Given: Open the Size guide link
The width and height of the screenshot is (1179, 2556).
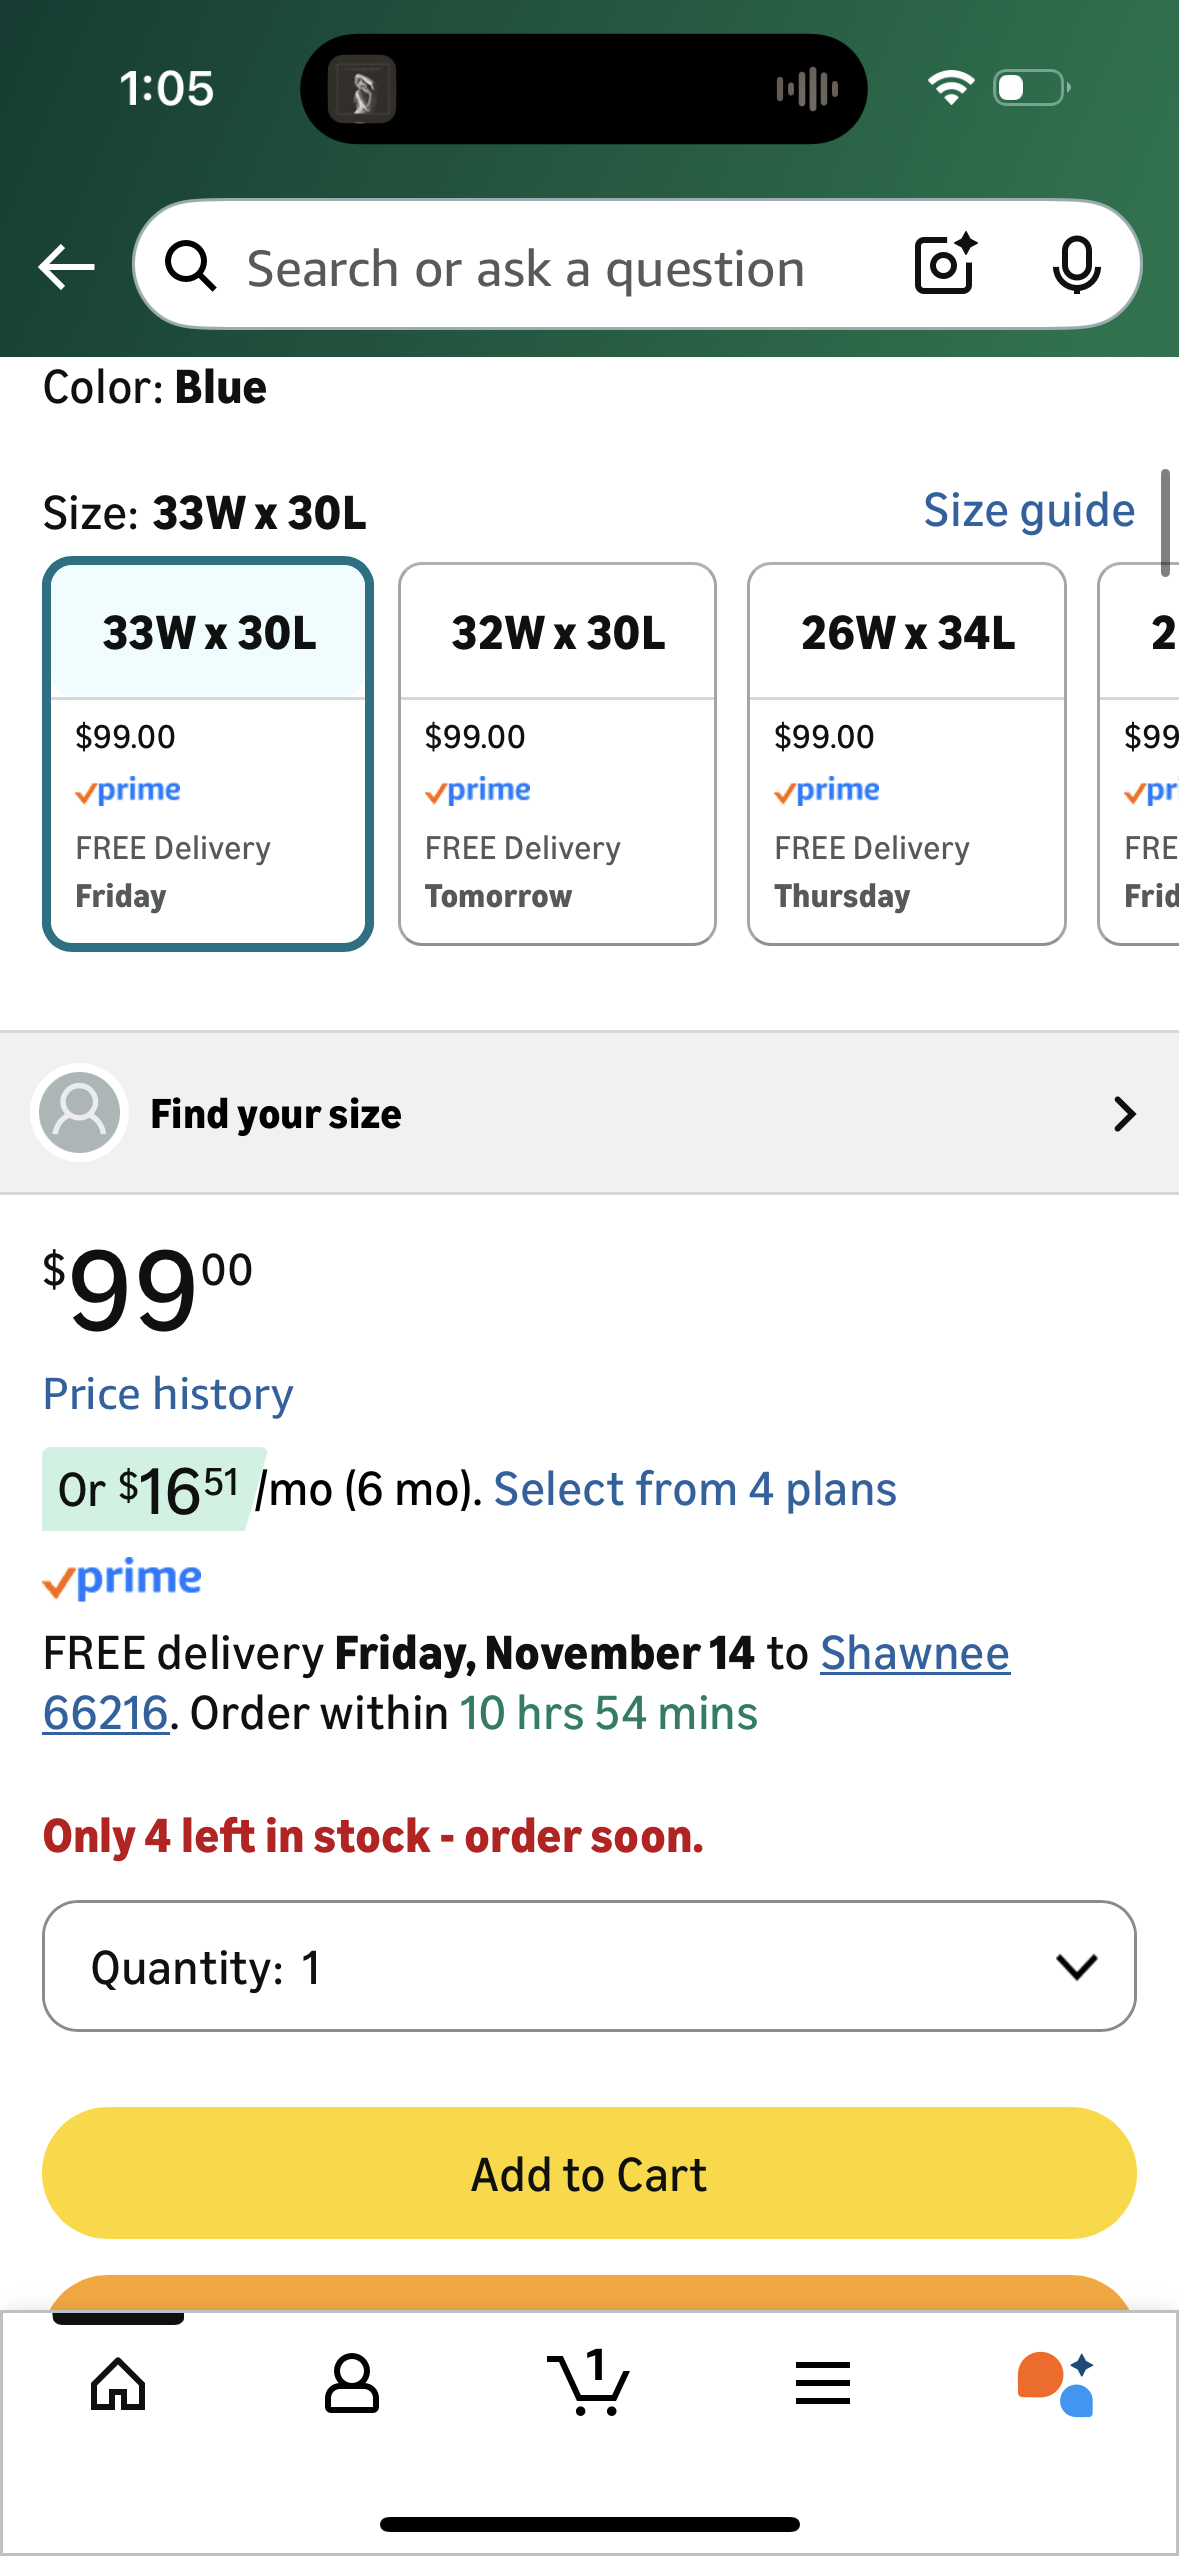Looking at the screenshot, I should click(1028, 511).
